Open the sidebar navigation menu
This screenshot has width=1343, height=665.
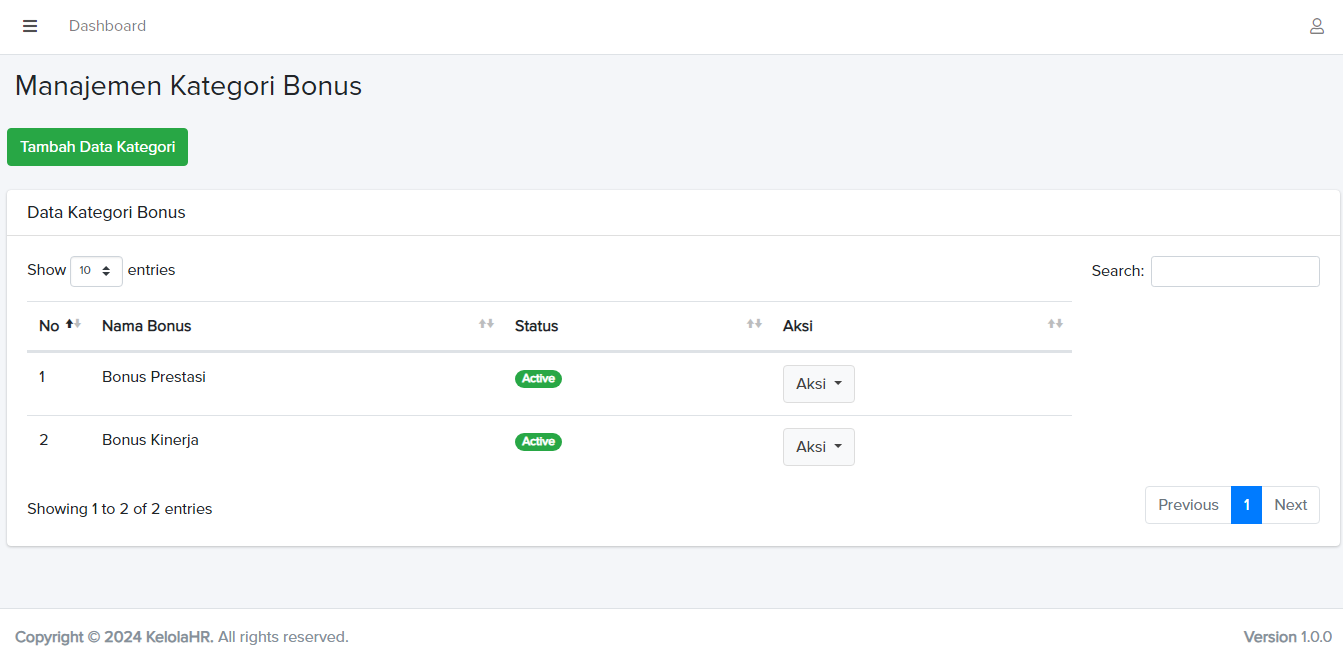click(x=29, y=26)
